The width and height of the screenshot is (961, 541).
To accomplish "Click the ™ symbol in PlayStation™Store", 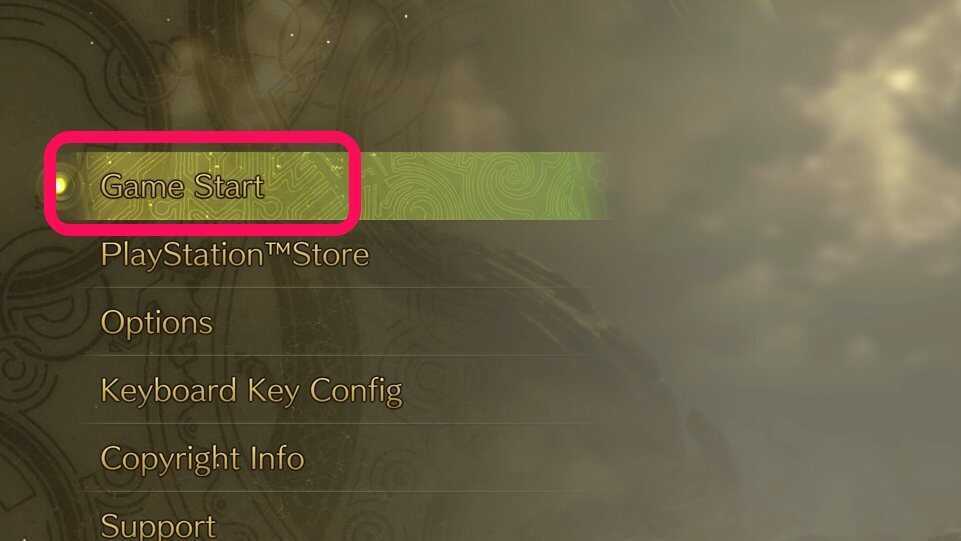I will [277, 248].
